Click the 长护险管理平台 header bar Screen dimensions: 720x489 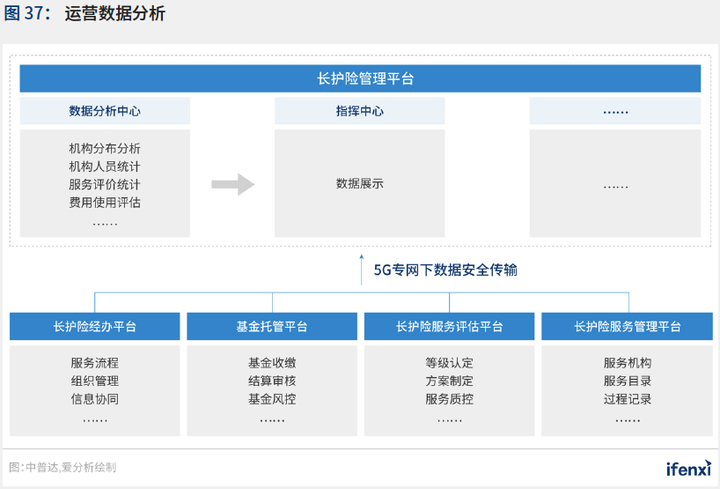360,79
